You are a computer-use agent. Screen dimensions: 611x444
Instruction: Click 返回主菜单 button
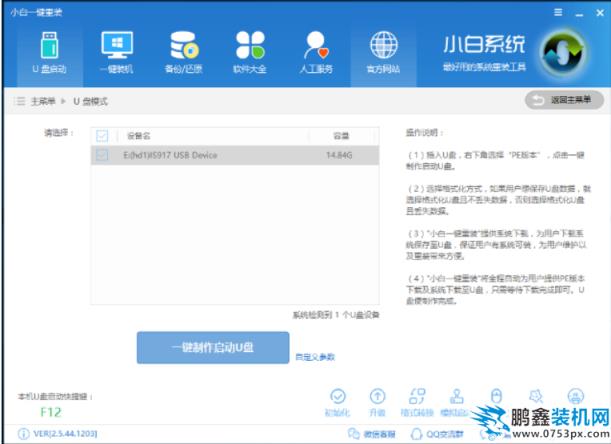564,100
